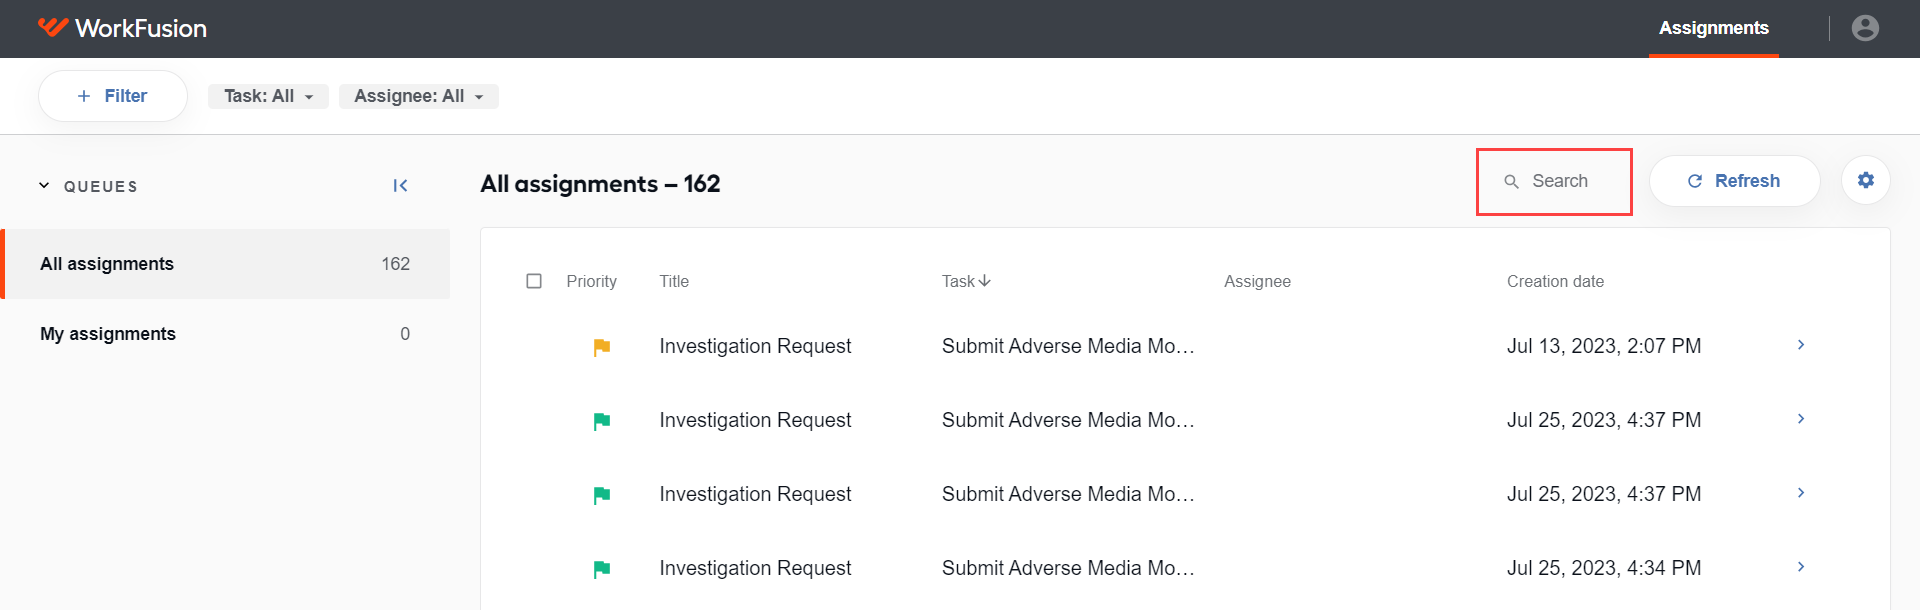Select all assignments checkbox in header
1920x610 pixels.
(534, 281)
